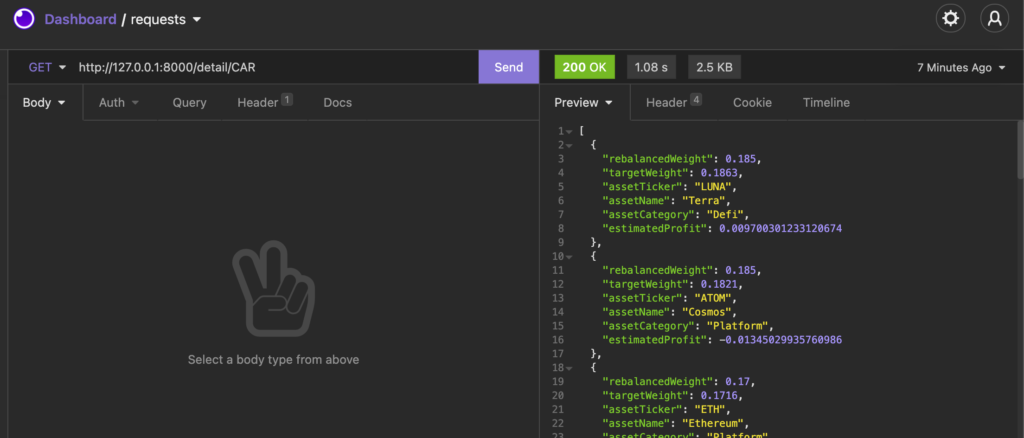Collapse the JSON object at line 10
This screenshot has width=1024, height=438.
569,256
